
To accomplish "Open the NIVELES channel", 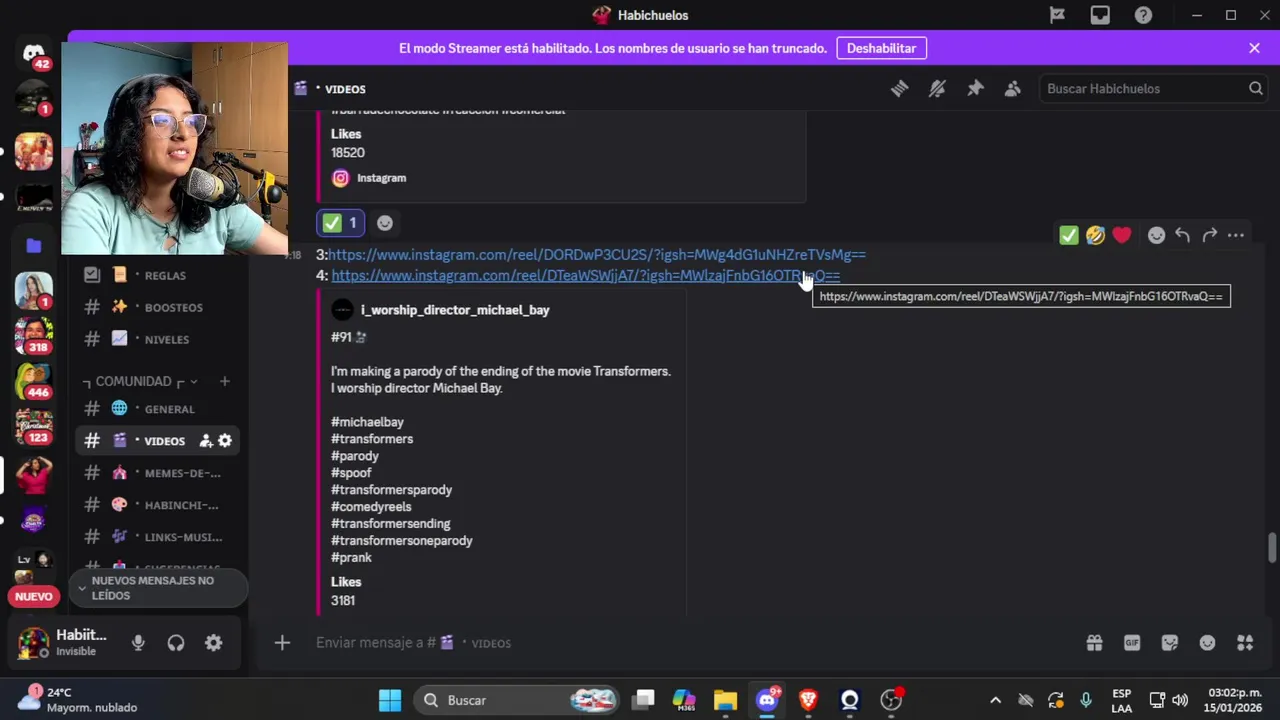I will pos(160,339).
